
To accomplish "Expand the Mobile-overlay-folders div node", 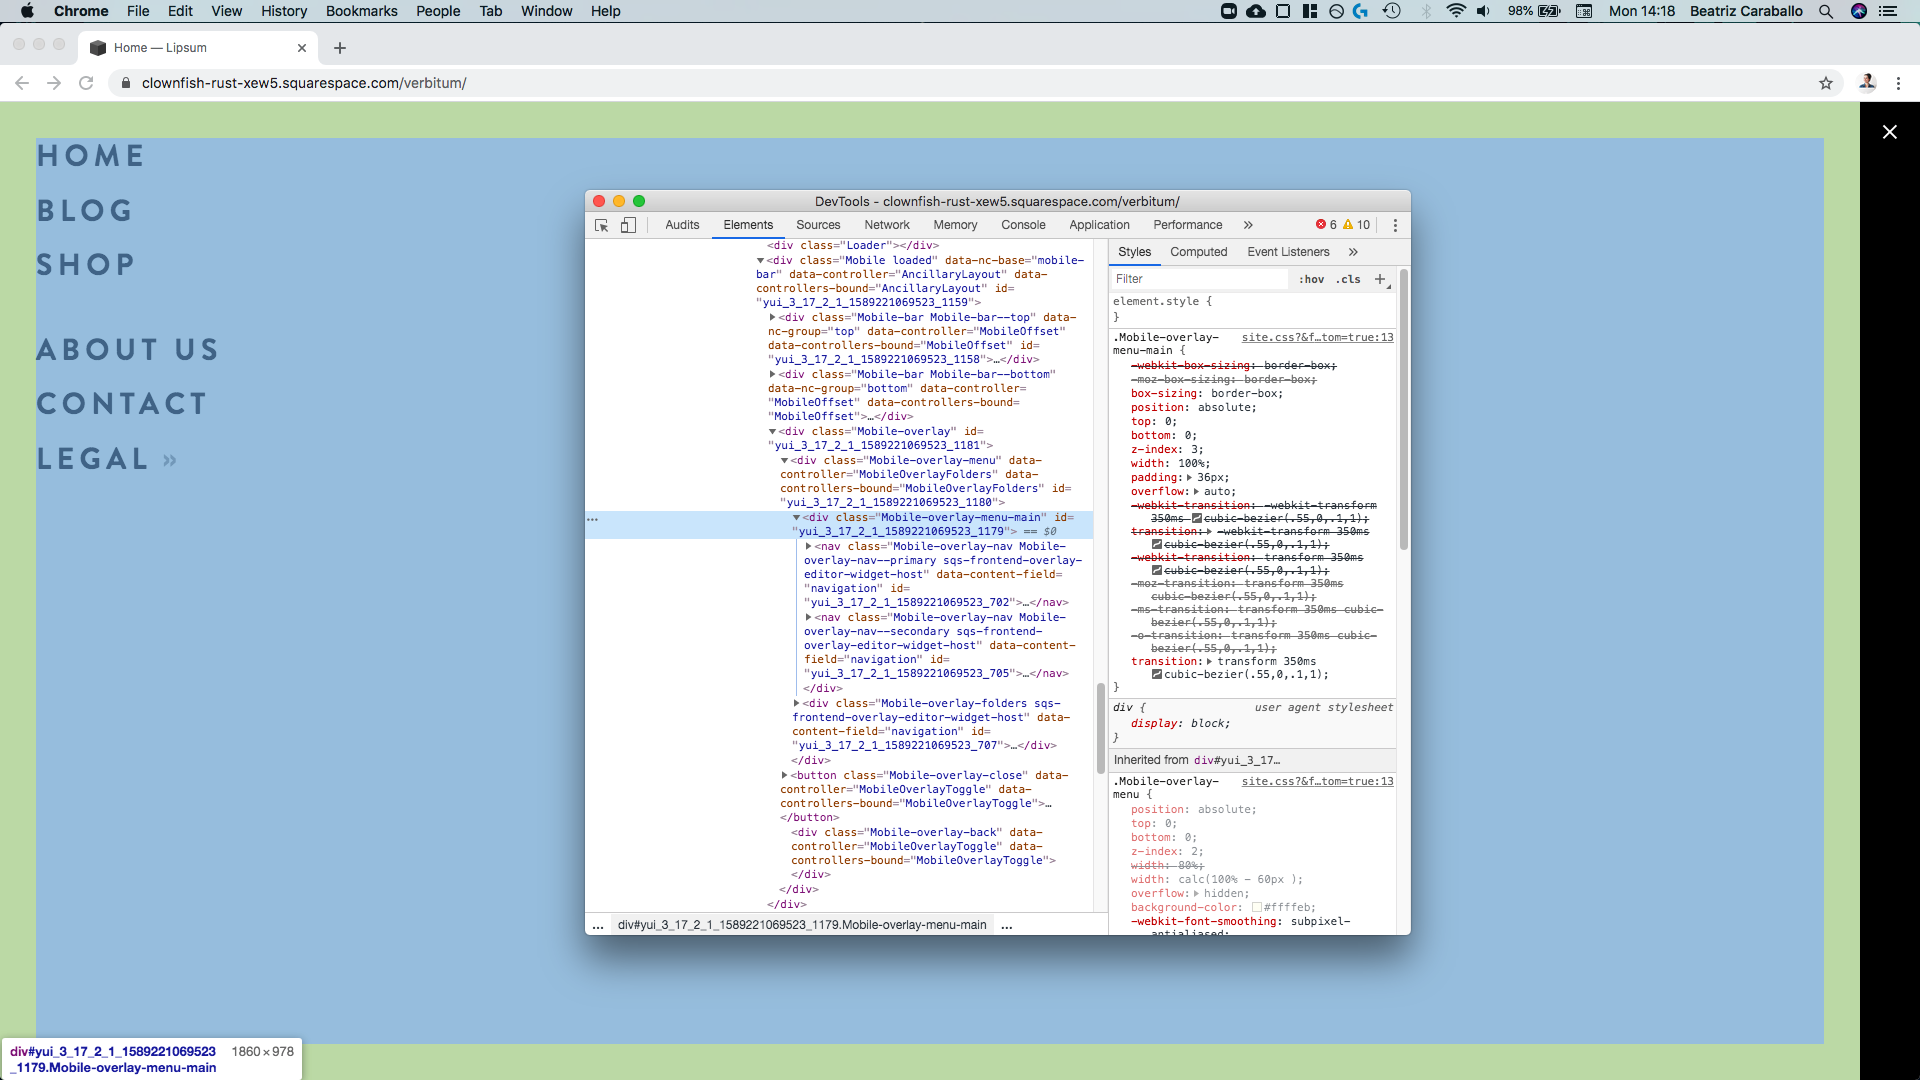I will [796, 703].
